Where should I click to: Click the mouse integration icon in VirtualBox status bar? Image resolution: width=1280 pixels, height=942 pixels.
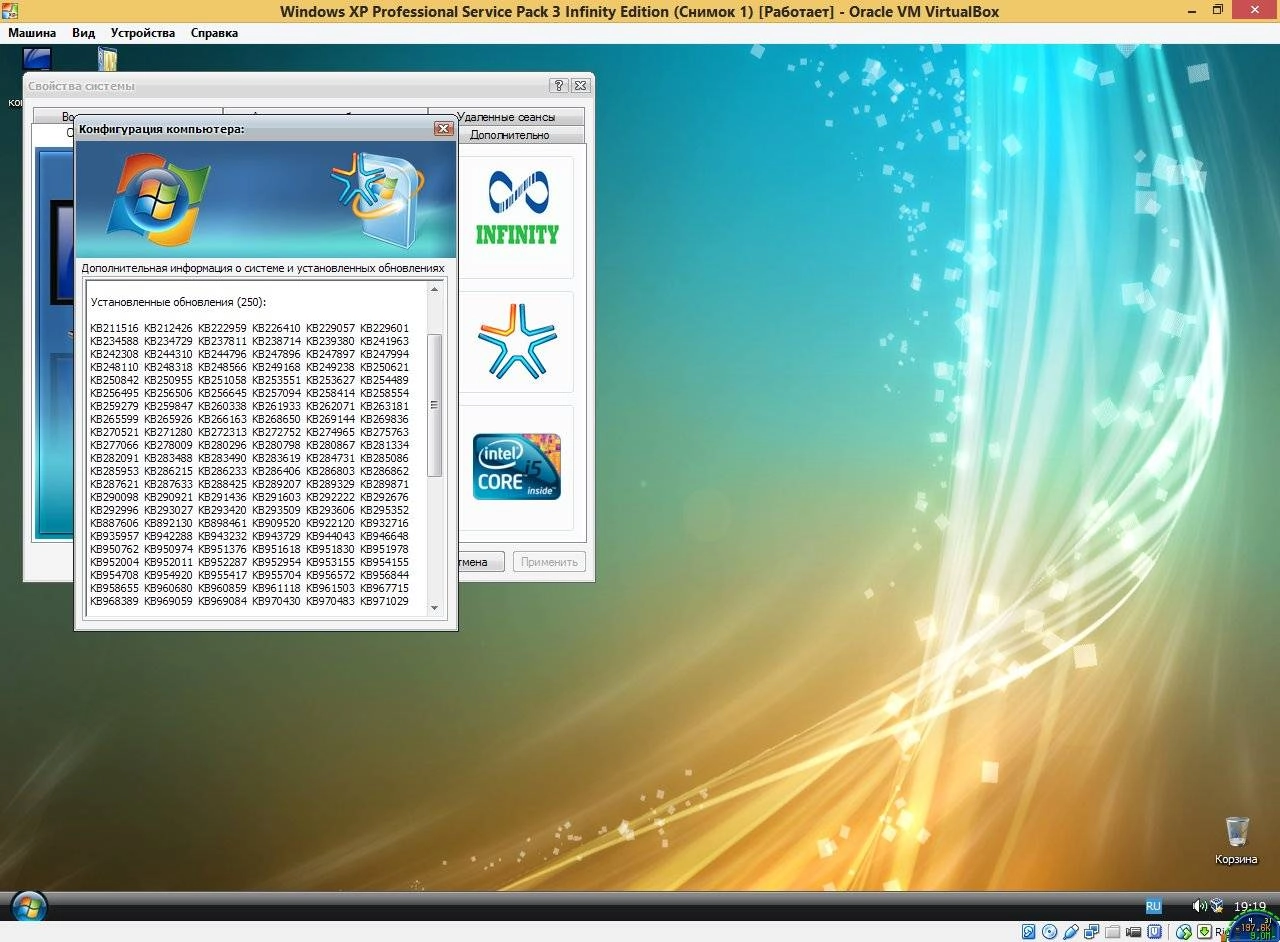(x=1184, y=932)
